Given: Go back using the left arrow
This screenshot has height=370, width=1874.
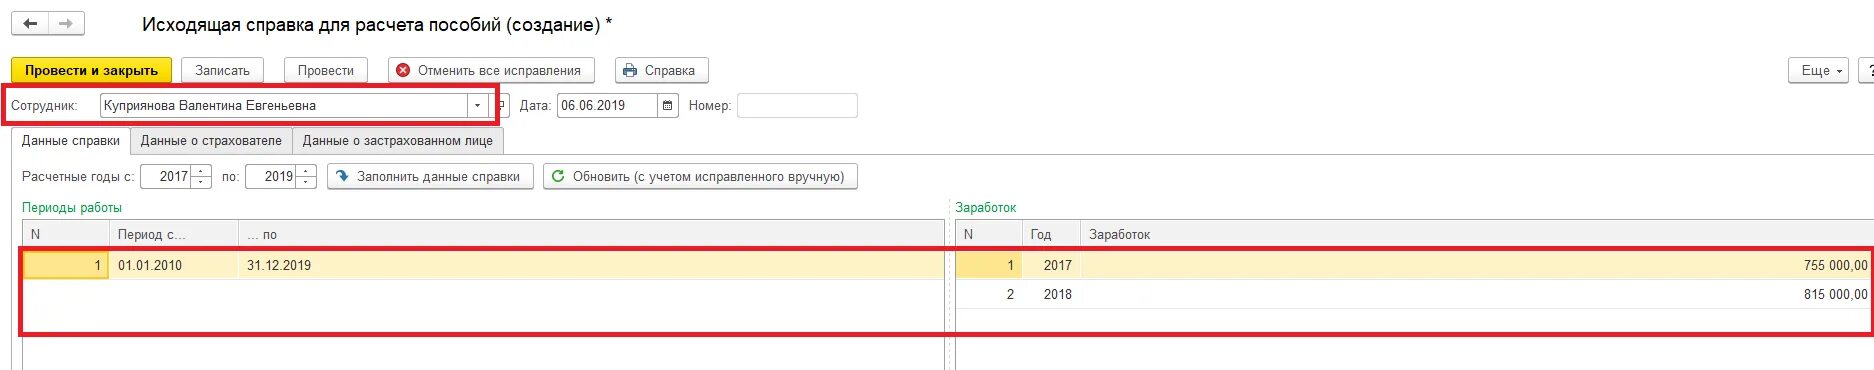Looking at the screenshot, I should click(x=30, y=23).
